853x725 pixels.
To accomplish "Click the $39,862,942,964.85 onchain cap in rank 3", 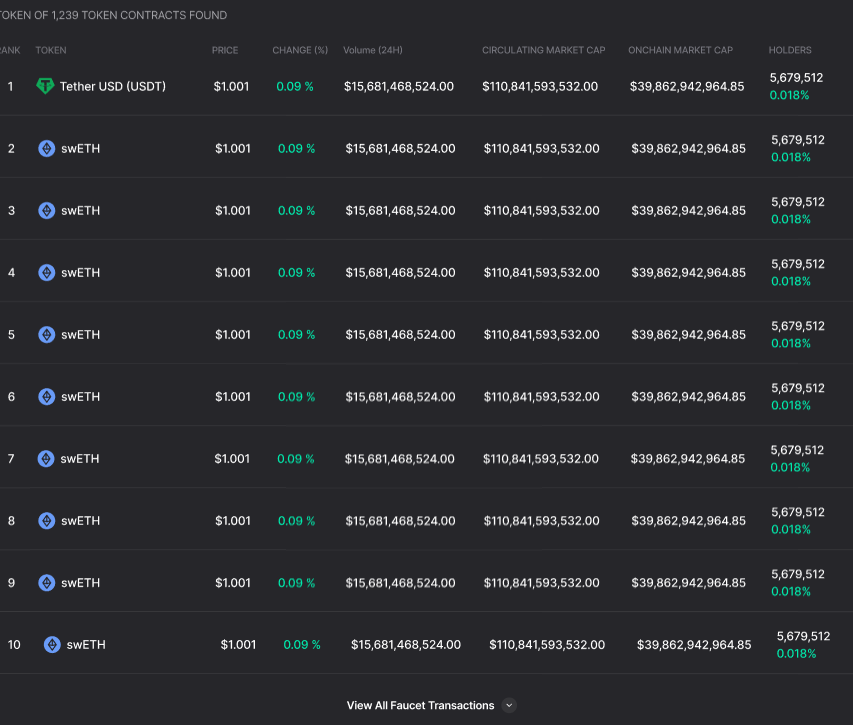I will coord(689,210).
